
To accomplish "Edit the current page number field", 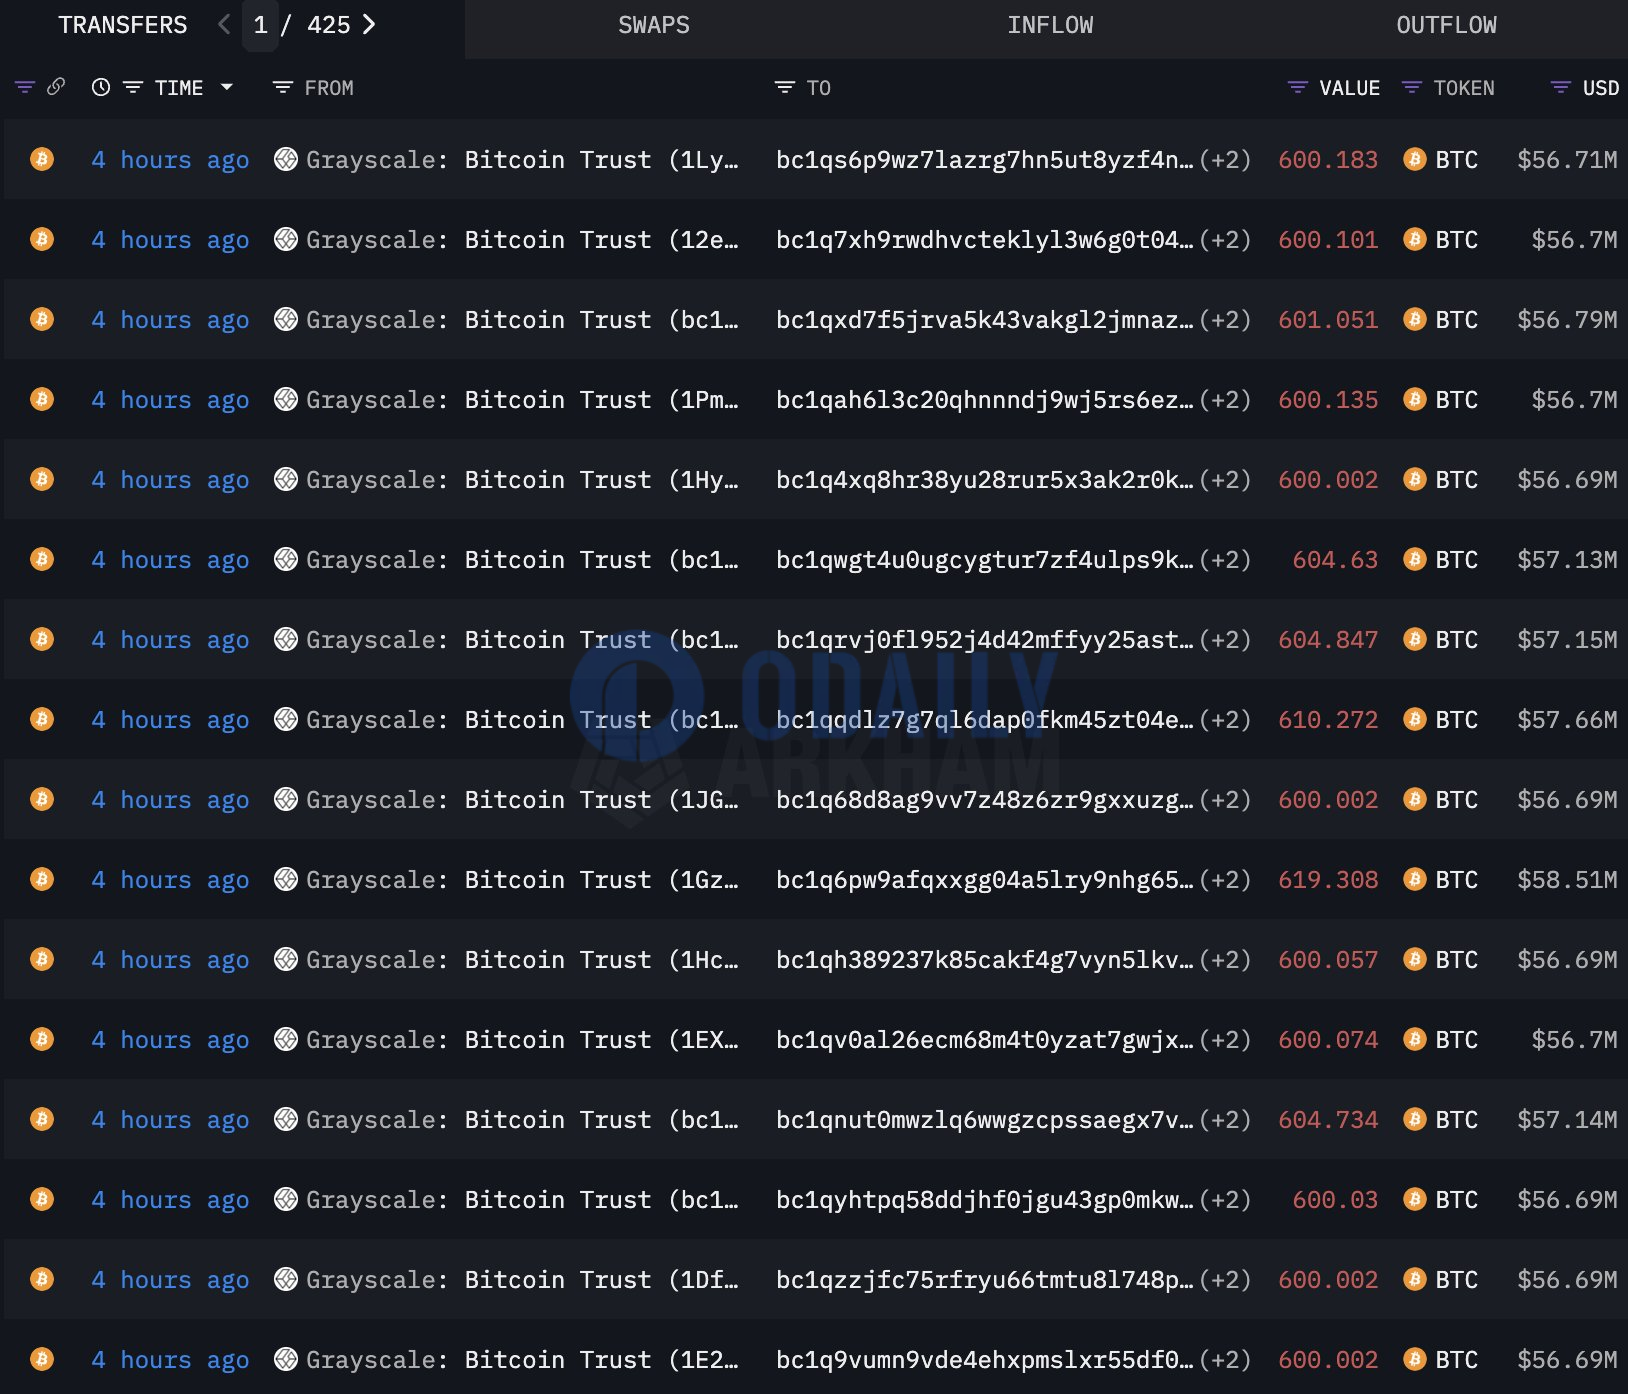I will (261, 25).
